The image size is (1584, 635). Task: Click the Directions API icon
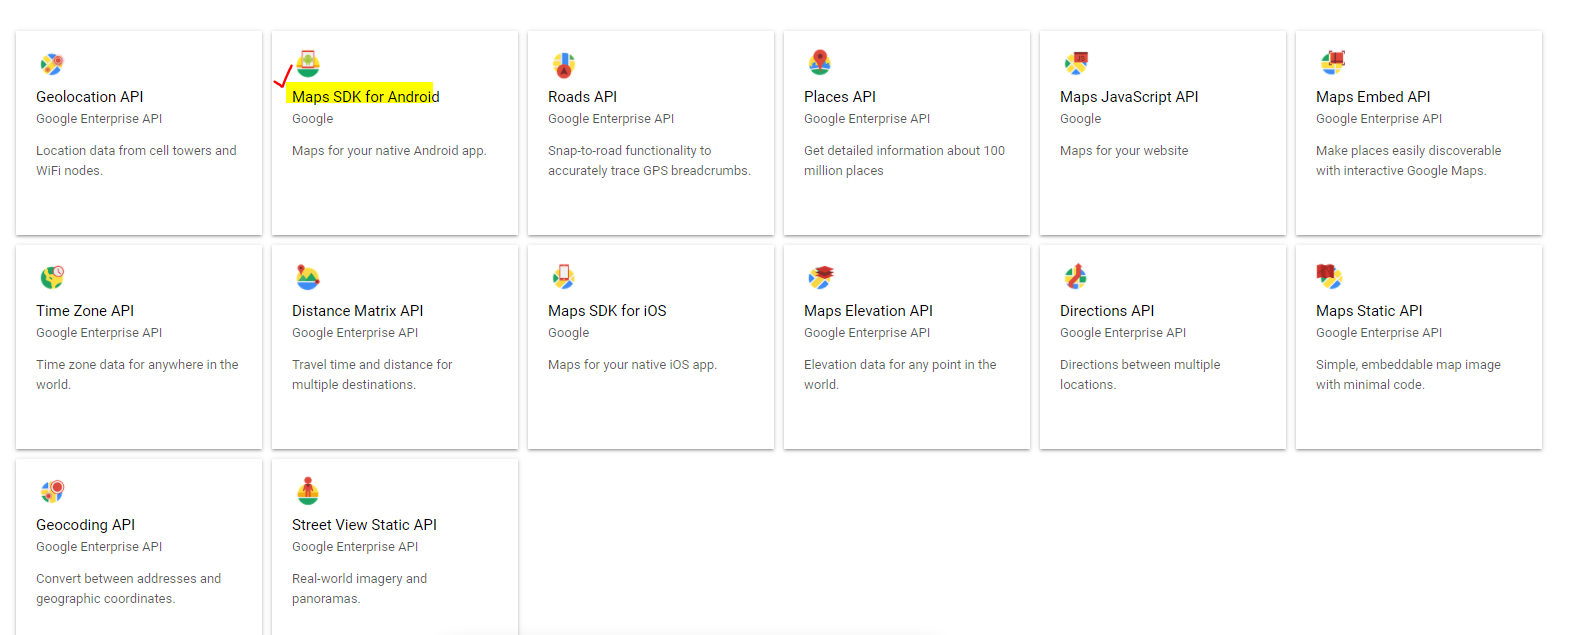click(x=1076, y=277)
